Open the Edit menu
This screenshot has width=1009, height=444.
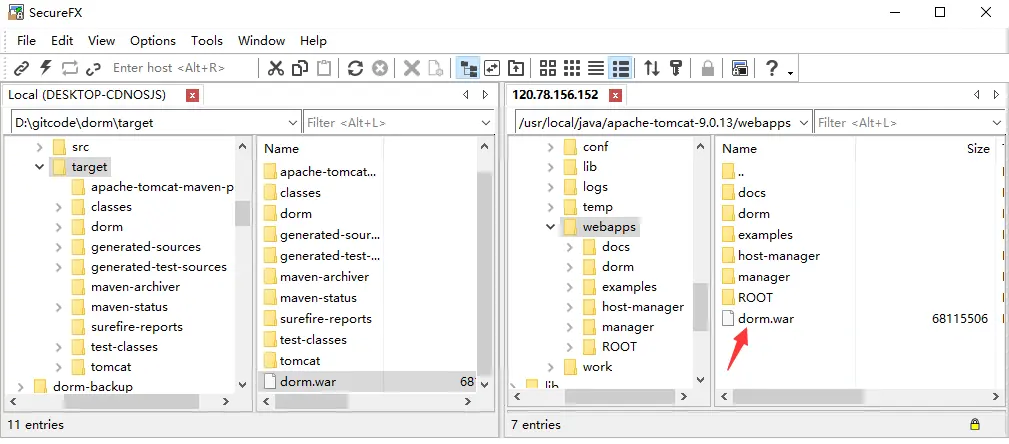[x=62, y=41]
